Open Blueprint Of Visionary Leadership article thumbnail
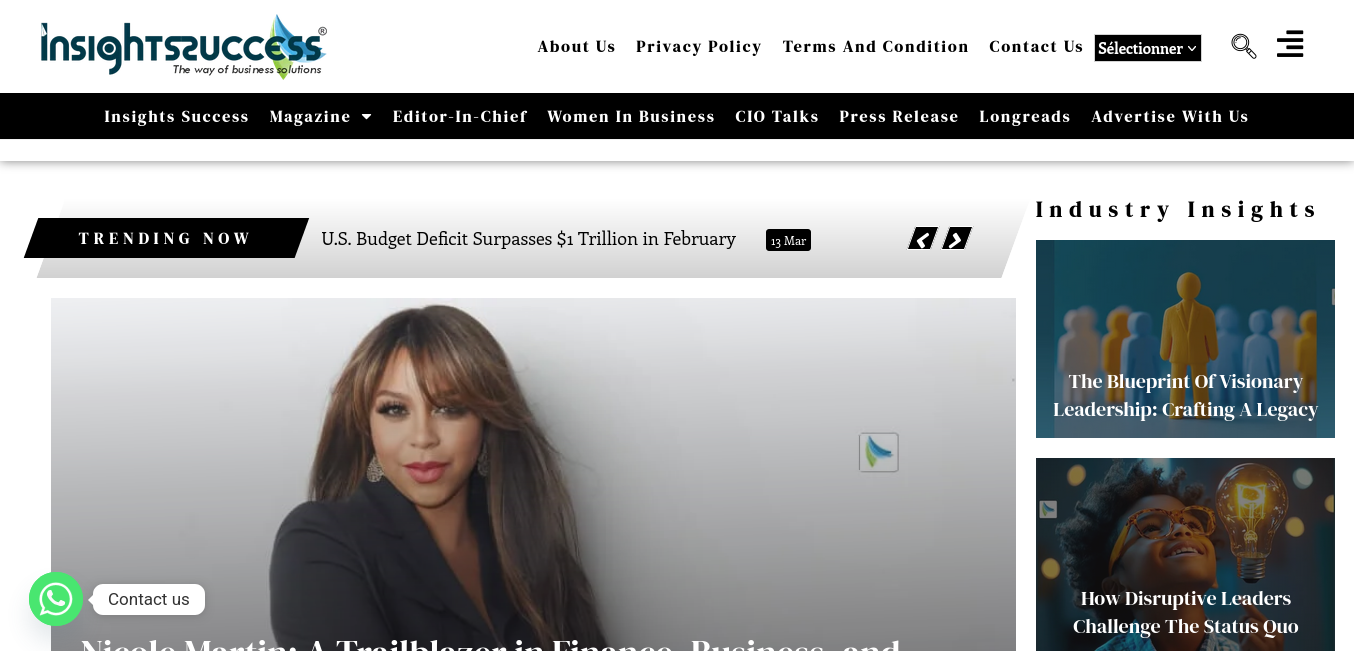The width and height of the screenshot is (1366, 651). [x=1185, y=339]
